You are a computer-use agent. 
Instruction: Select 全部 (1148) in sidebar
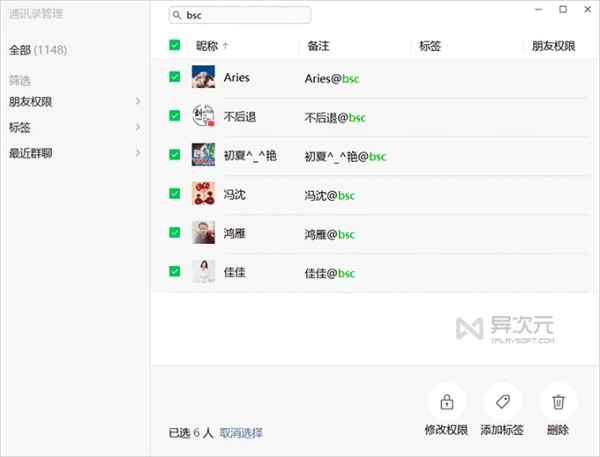click(x=38, y=50)
